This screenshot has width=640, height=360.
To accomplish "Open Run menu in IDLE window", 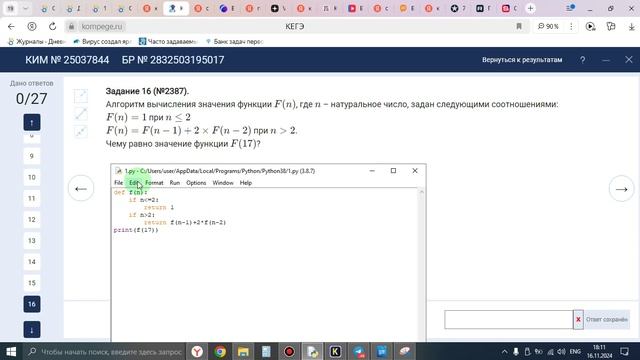I will point(175,183).
